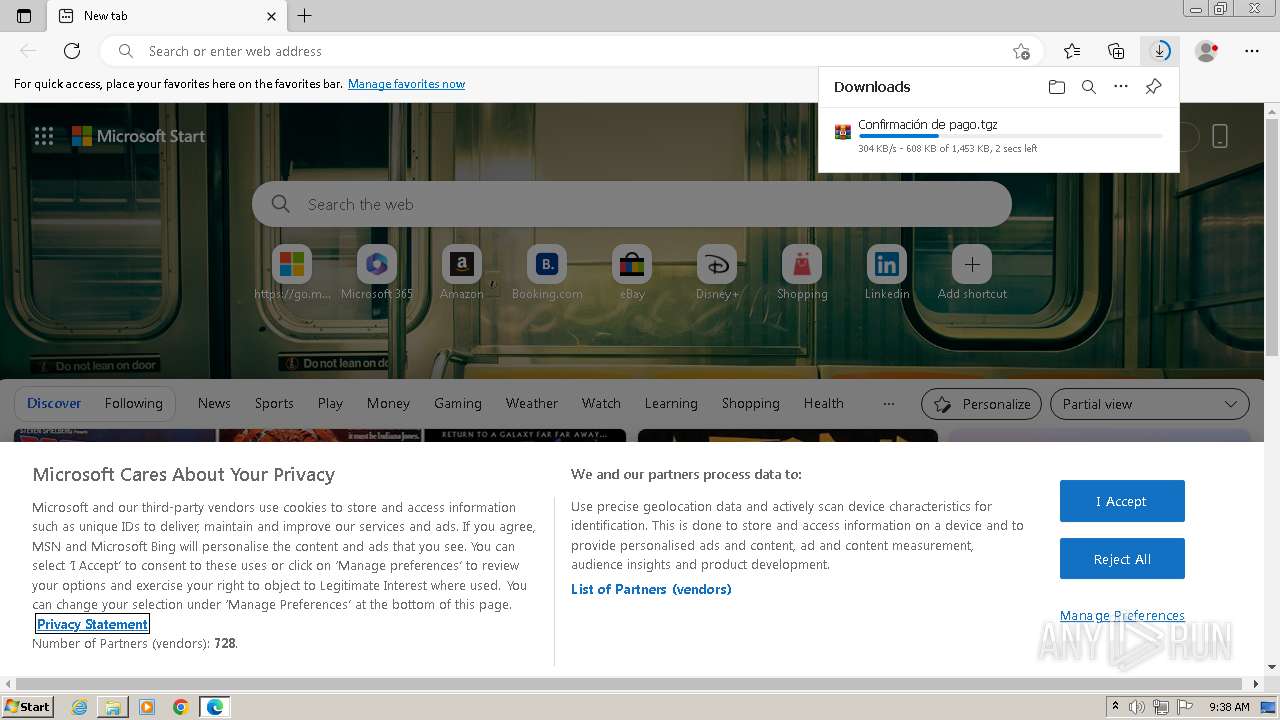The image size is (1280, 720).
Task: Open Edge Settings and more menu
Action: [x=1252, y=51]
